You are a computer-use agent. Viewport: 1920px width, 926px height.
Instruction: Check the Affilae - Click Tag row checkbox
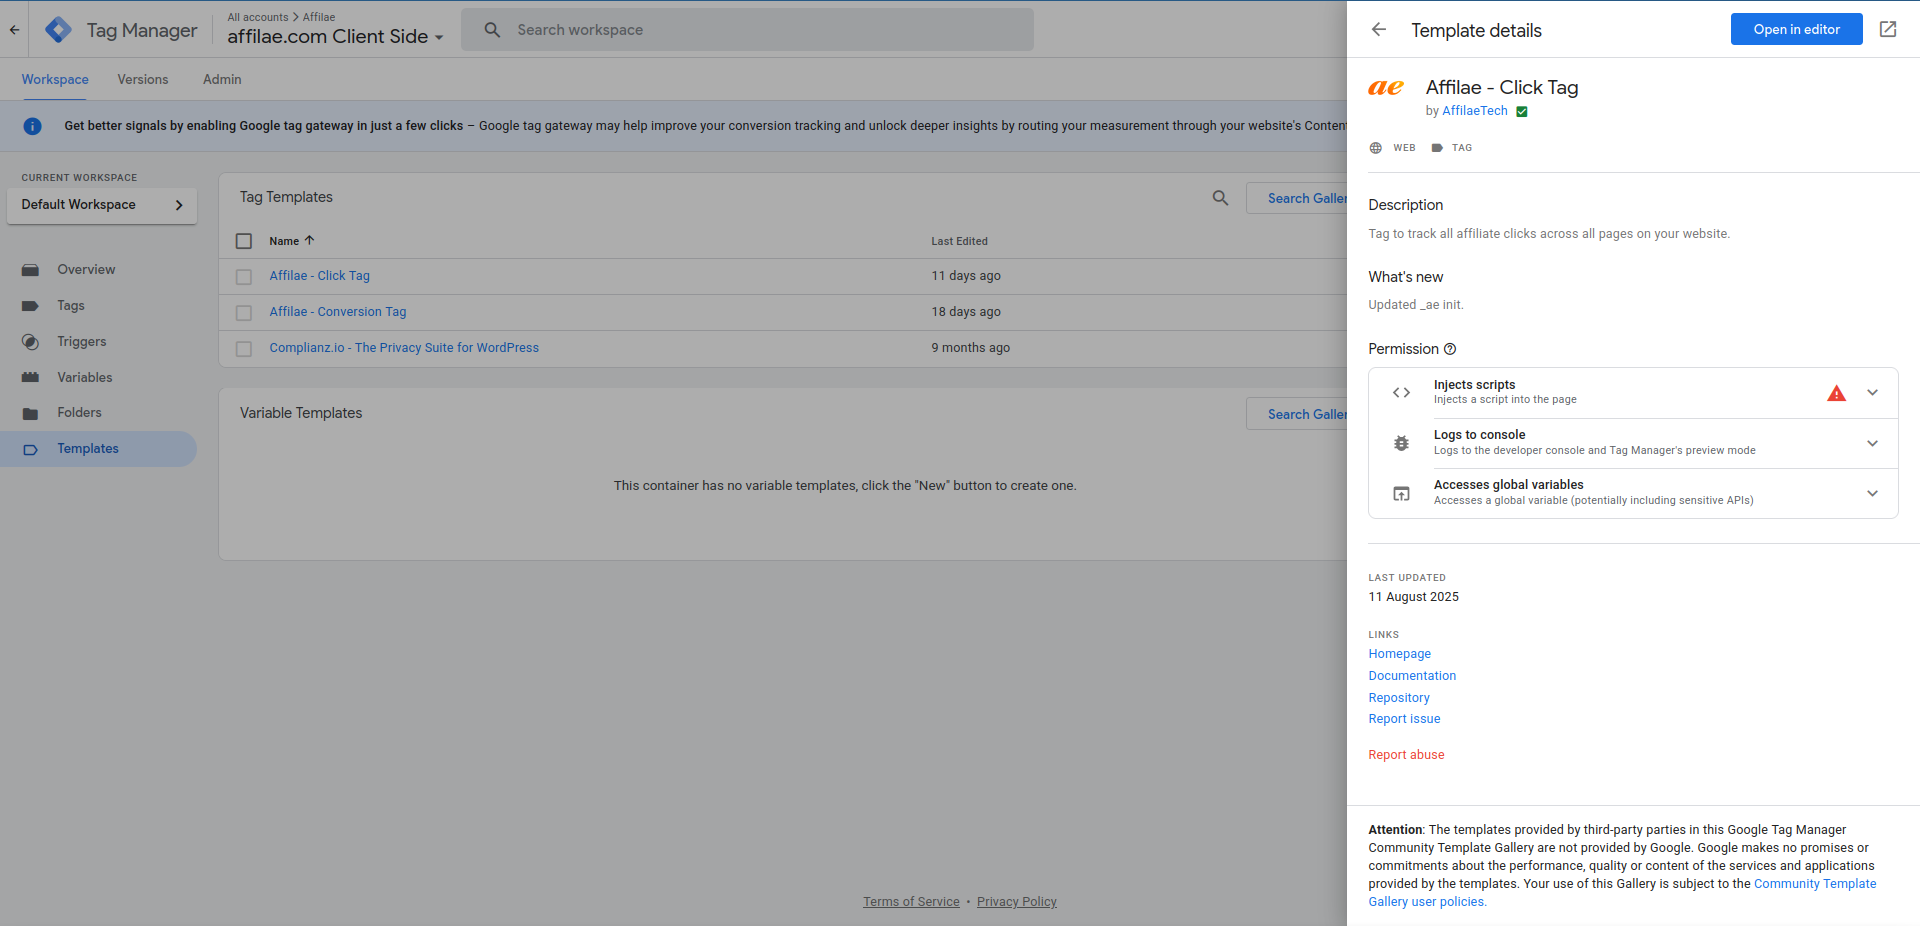244,277
